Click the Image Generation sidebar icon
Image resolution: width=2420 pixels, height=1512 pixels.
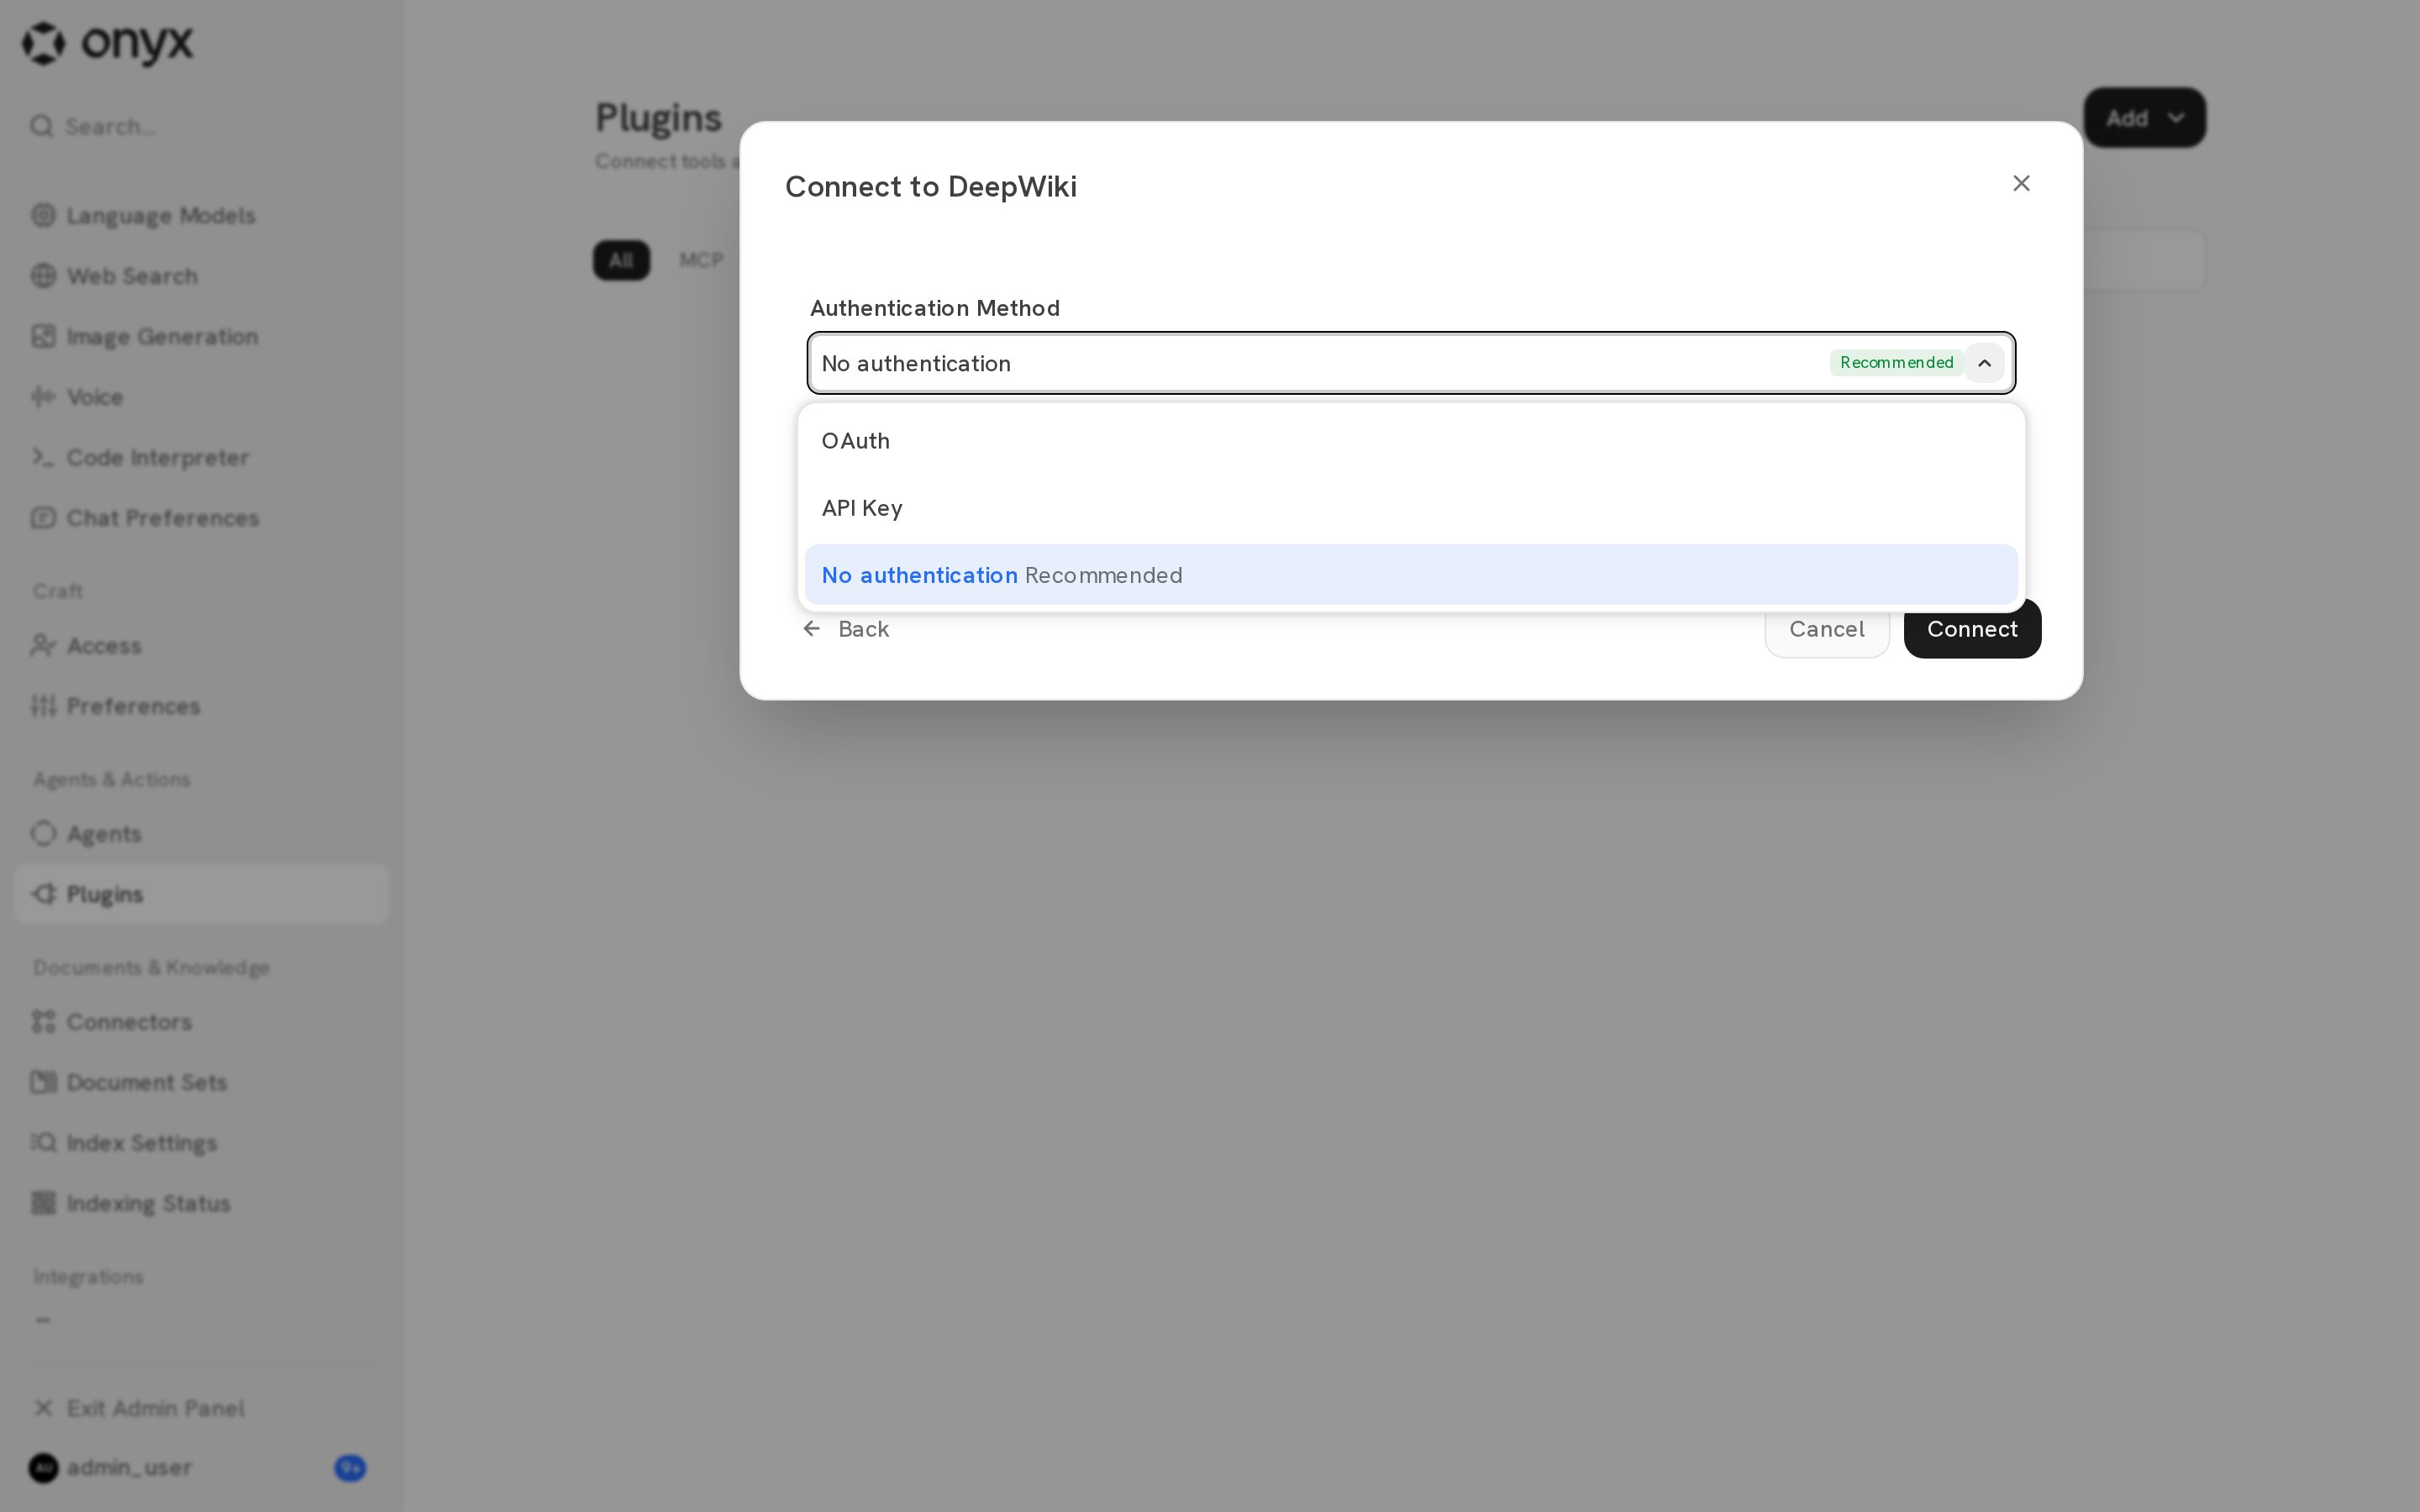click(43, 336)
